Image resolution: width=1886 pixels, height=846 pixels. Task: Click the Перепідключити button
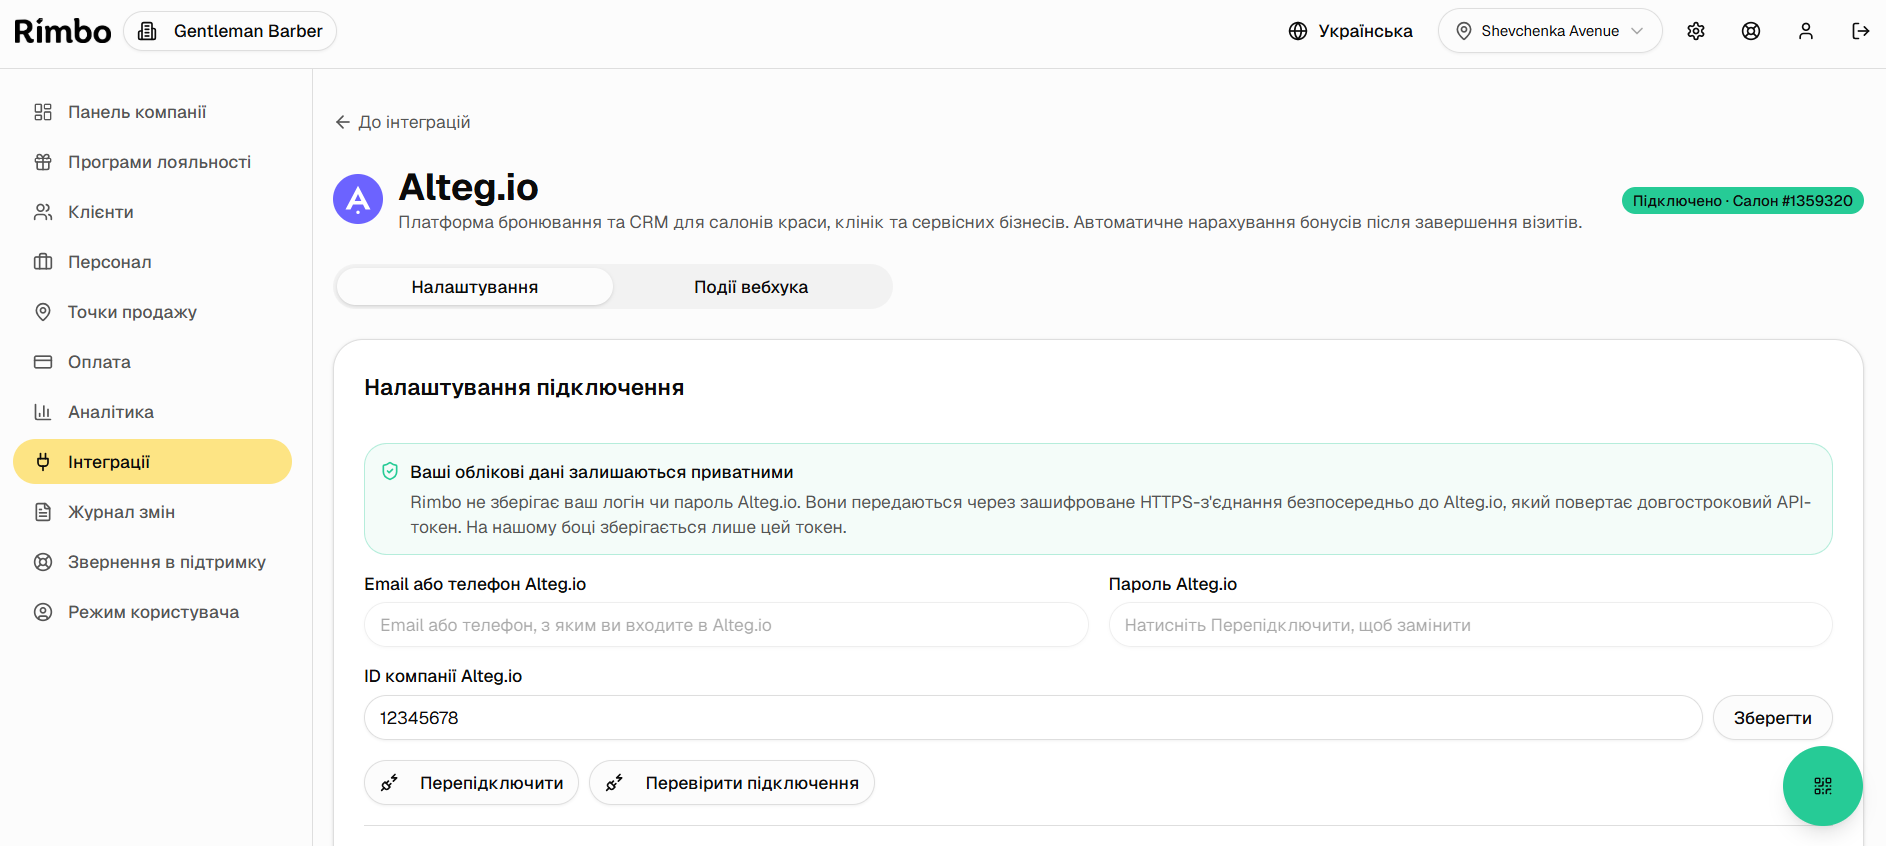pos(471,783)
